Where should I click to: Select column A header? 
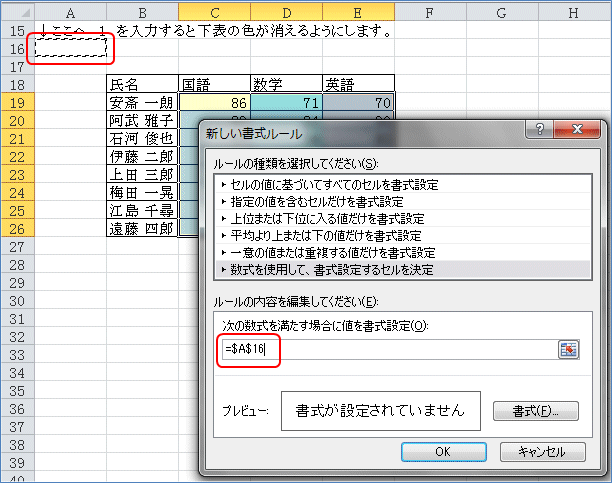click(70, 12)
